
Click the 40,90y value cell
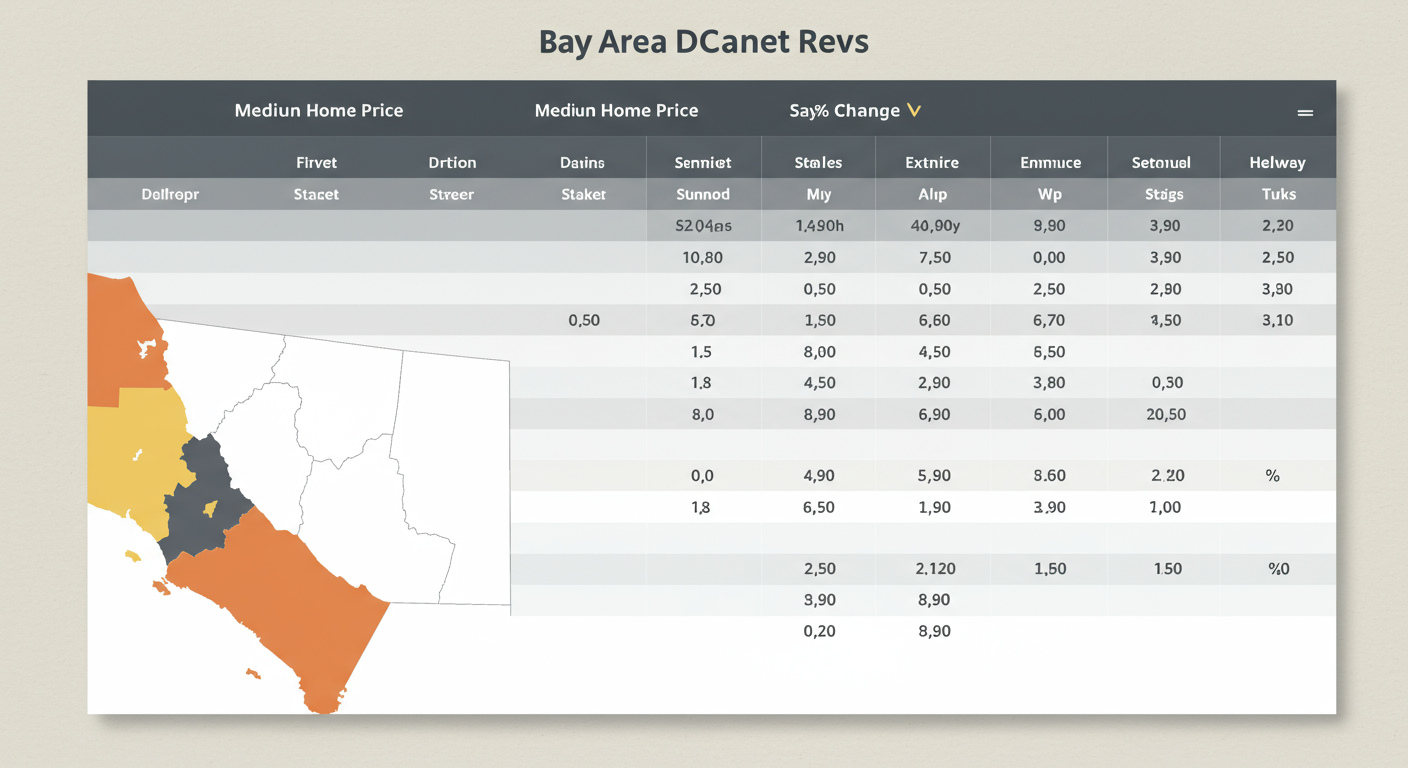pyautogui.click(x=934, y=226)
